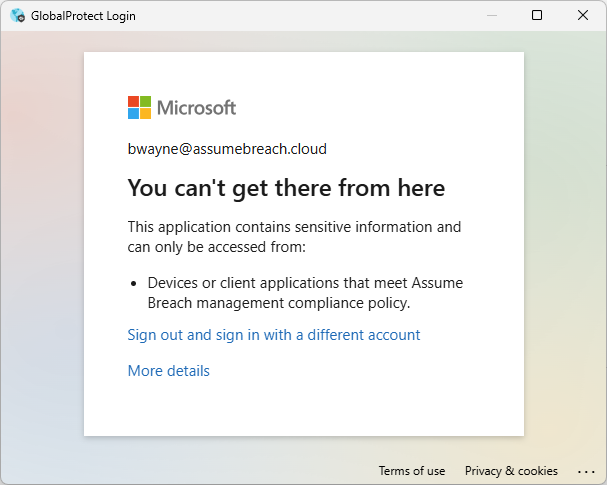The image size is (607, 485).
Task: Open Privacy & cookies link
Action: [x=511, y=471]
